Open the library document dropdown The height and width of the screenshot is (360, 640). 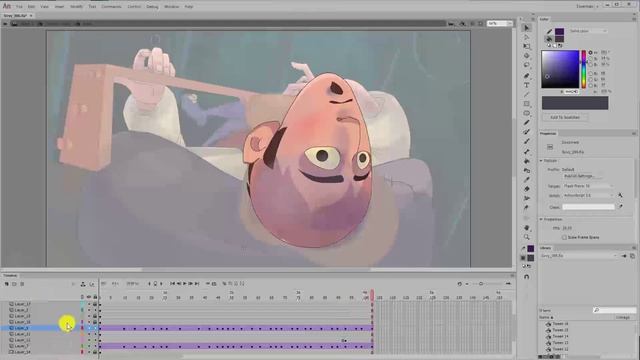coord(579,256)
